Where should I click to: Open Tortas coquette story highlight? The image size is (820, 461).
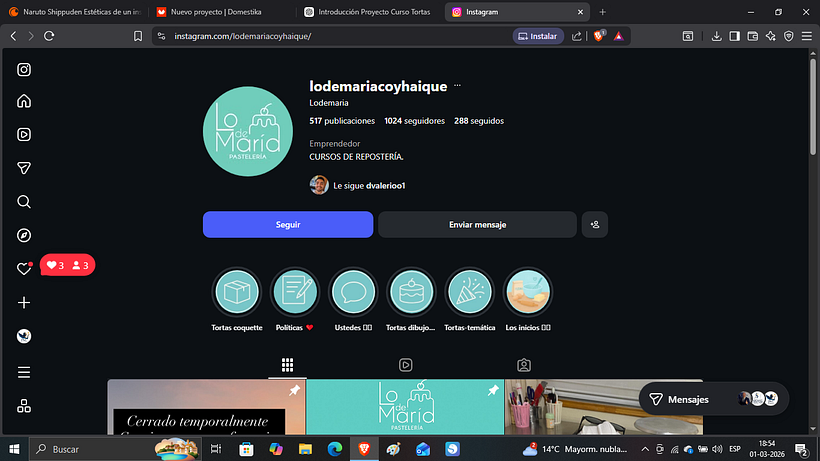(x=237, y=292)
